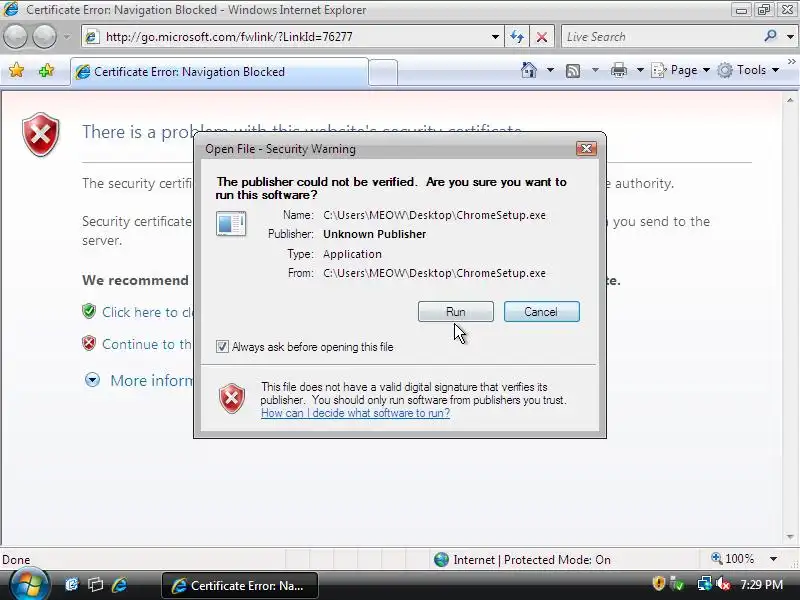Click the browser Back arrow button
The width and height of the screenshot is (800, 600).
coord(15,37)
